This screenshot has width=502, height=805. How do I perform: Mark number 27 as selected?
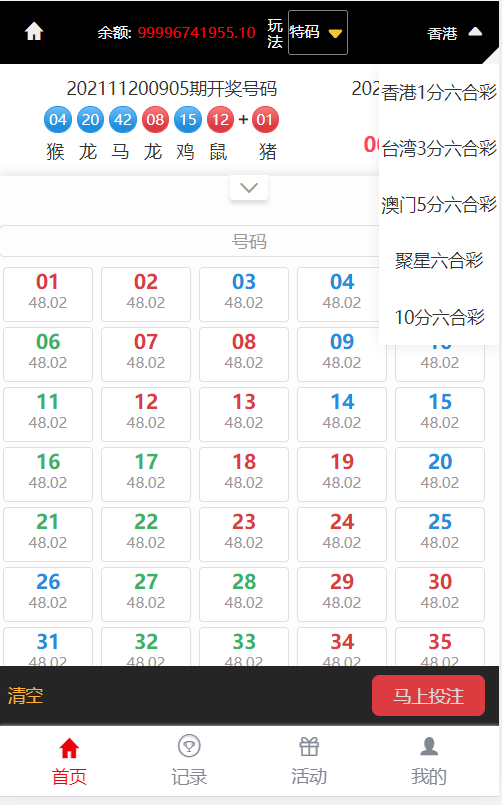pos(146,595)
